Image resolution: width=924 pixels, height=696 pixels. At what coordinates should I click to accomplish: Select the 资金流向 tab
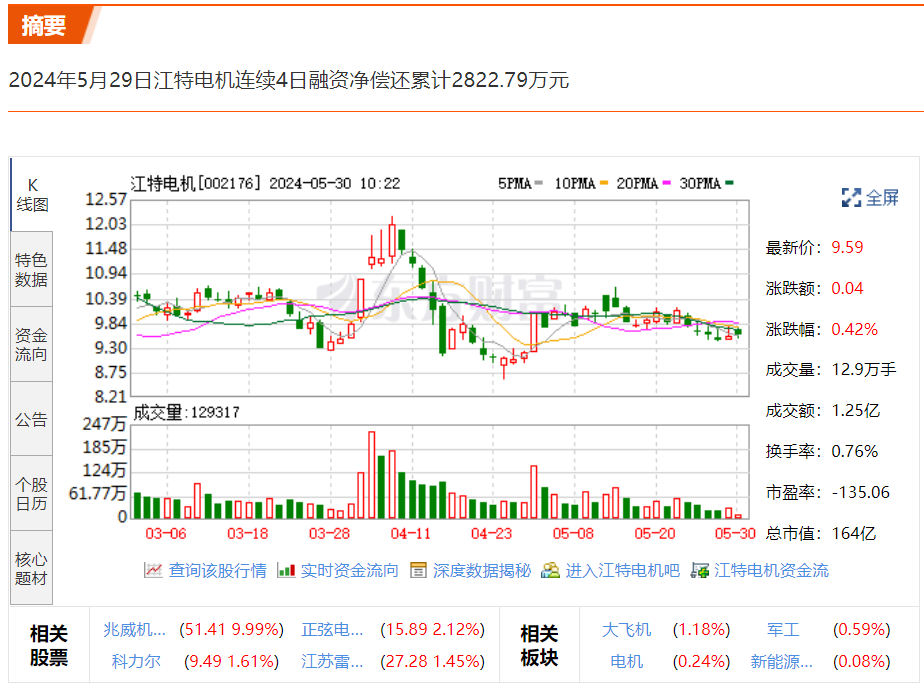(32, 344)
